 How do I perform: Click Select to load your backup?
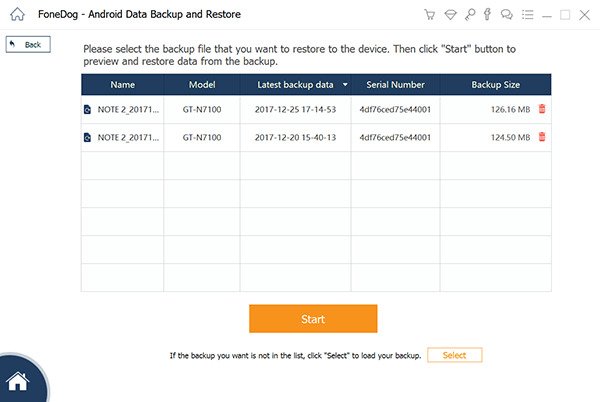[454, 355]
